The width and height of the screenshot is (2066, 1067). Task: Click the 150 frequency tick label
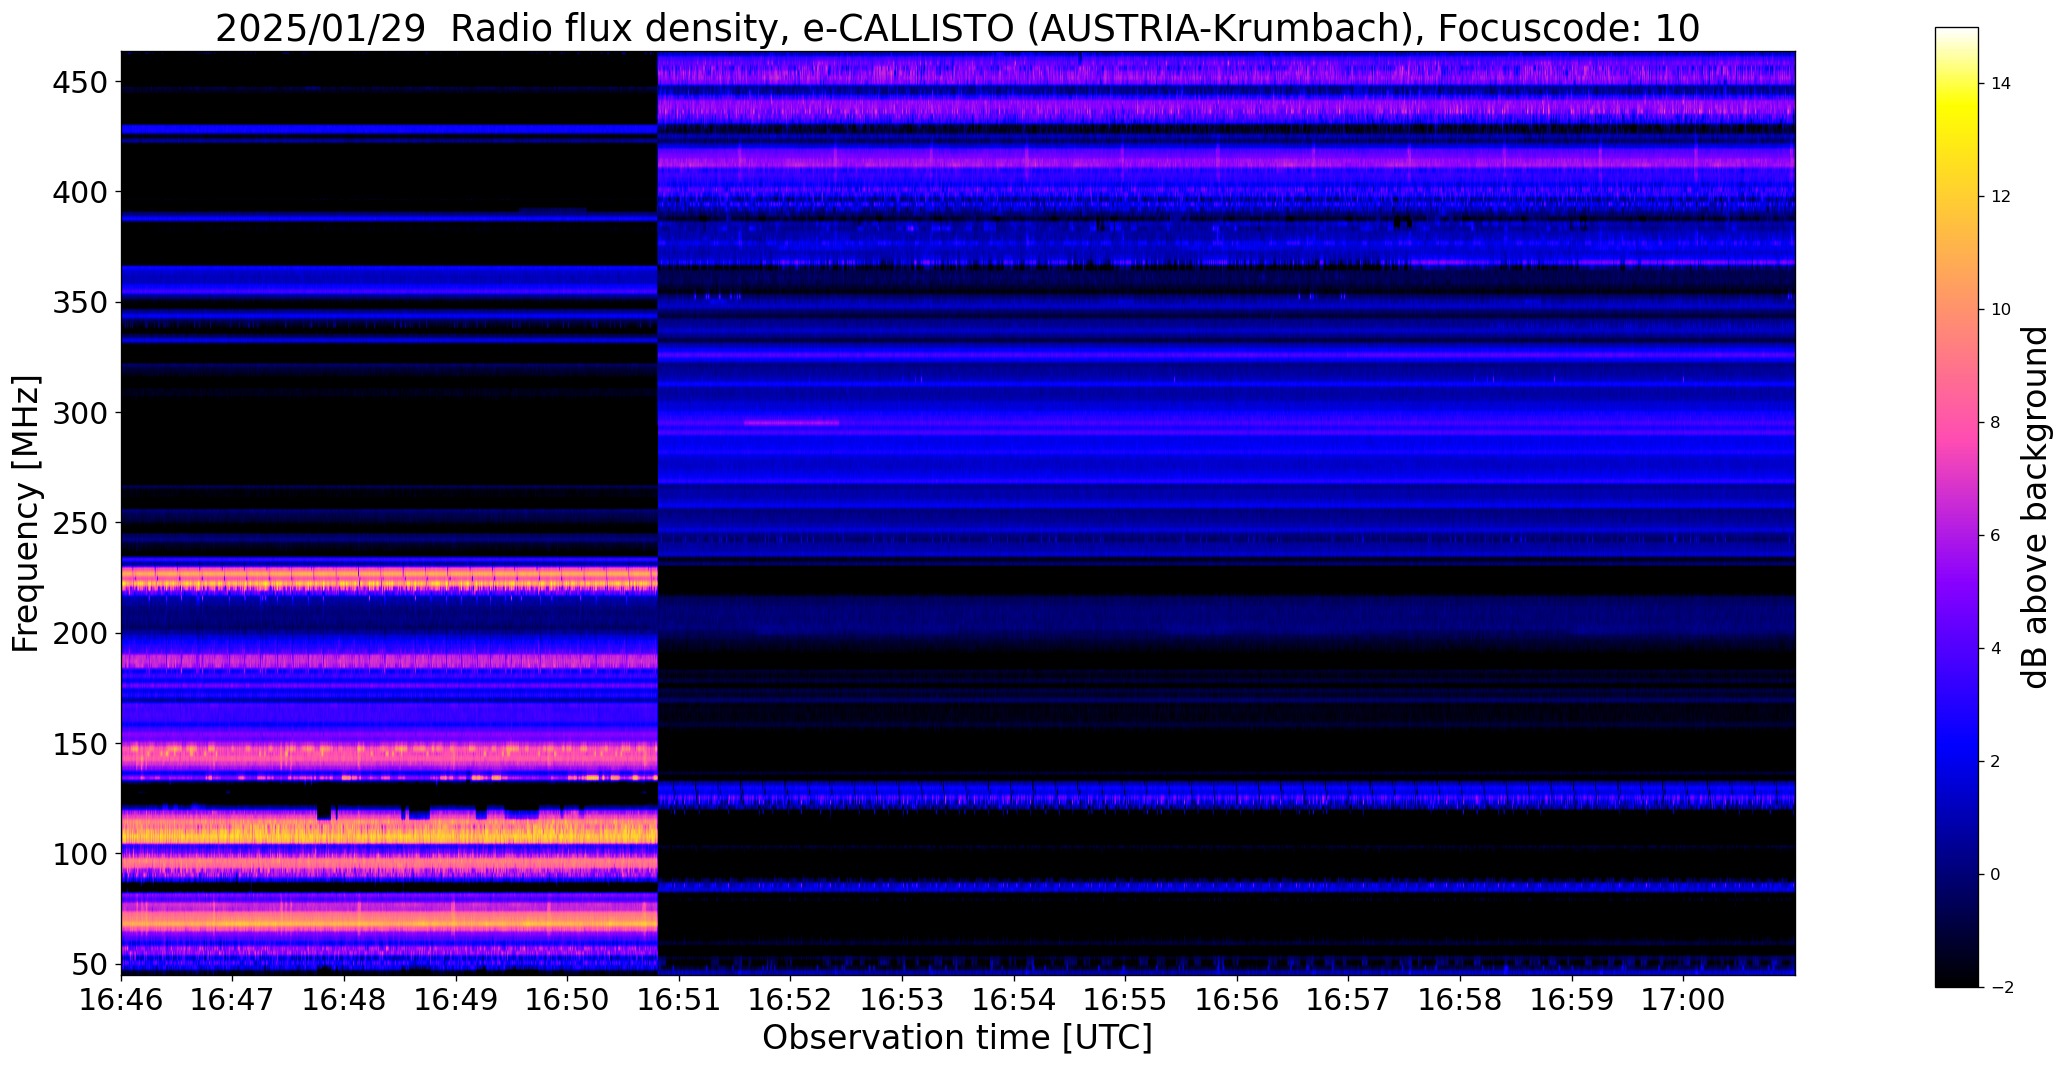[79, 744]
